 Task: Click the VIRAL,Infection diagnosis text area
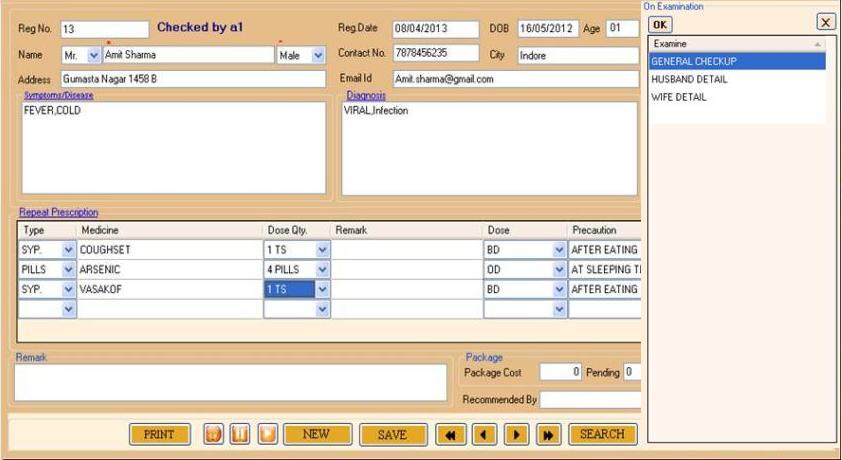[x=489, y=149]
